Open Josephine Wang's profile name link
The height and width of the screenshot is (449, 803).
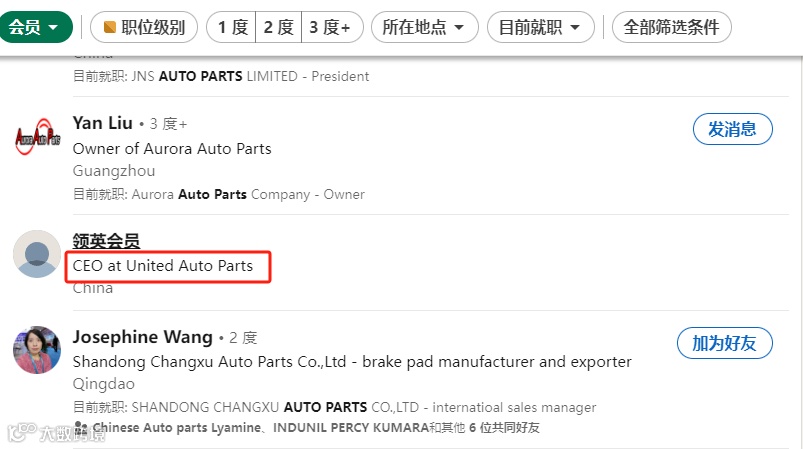tap(142, 337)
